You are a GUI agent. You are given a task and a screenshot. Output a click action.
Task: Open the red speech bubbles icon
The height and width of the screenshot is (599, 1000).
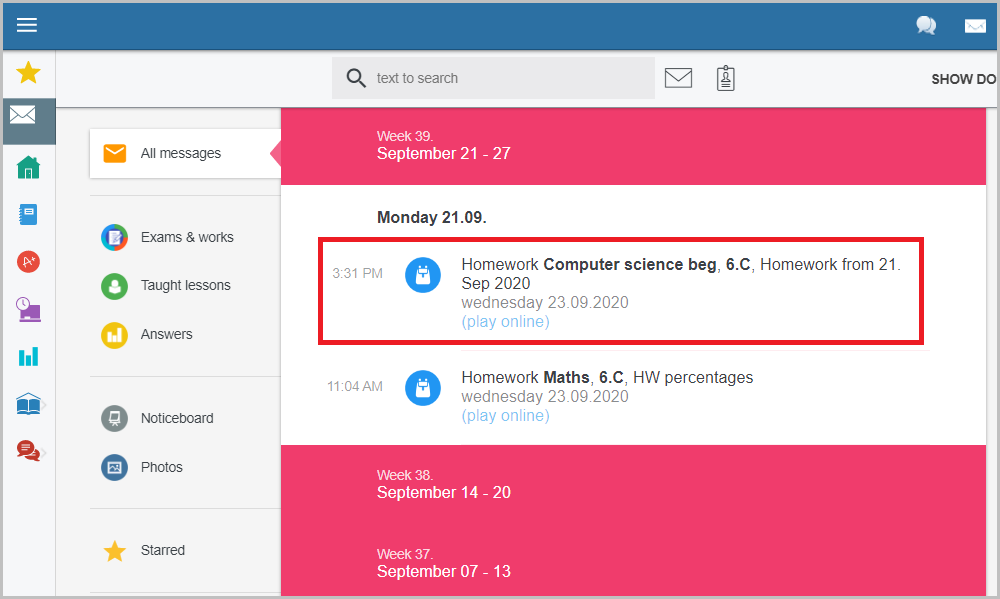coord(28,451)
